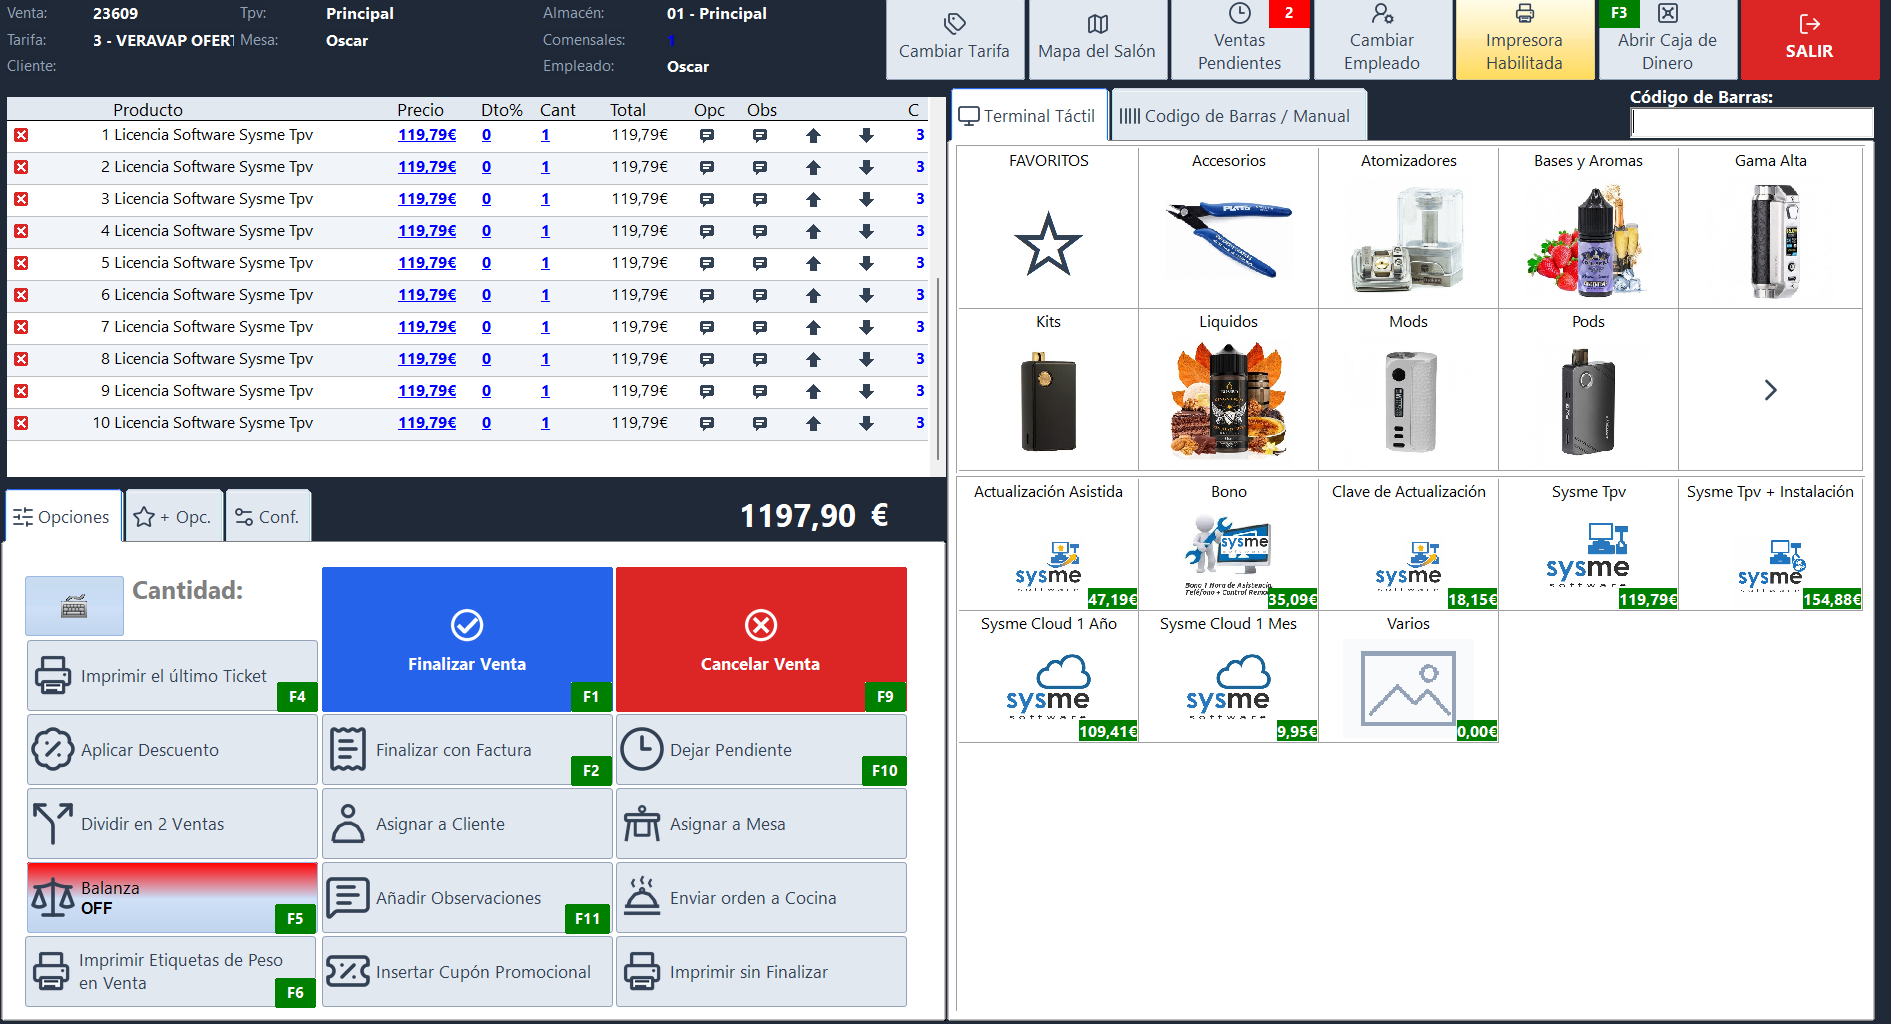Click Abrir Caja de Dinero
The image size is (1891, 1024).
click(1667, 39)
